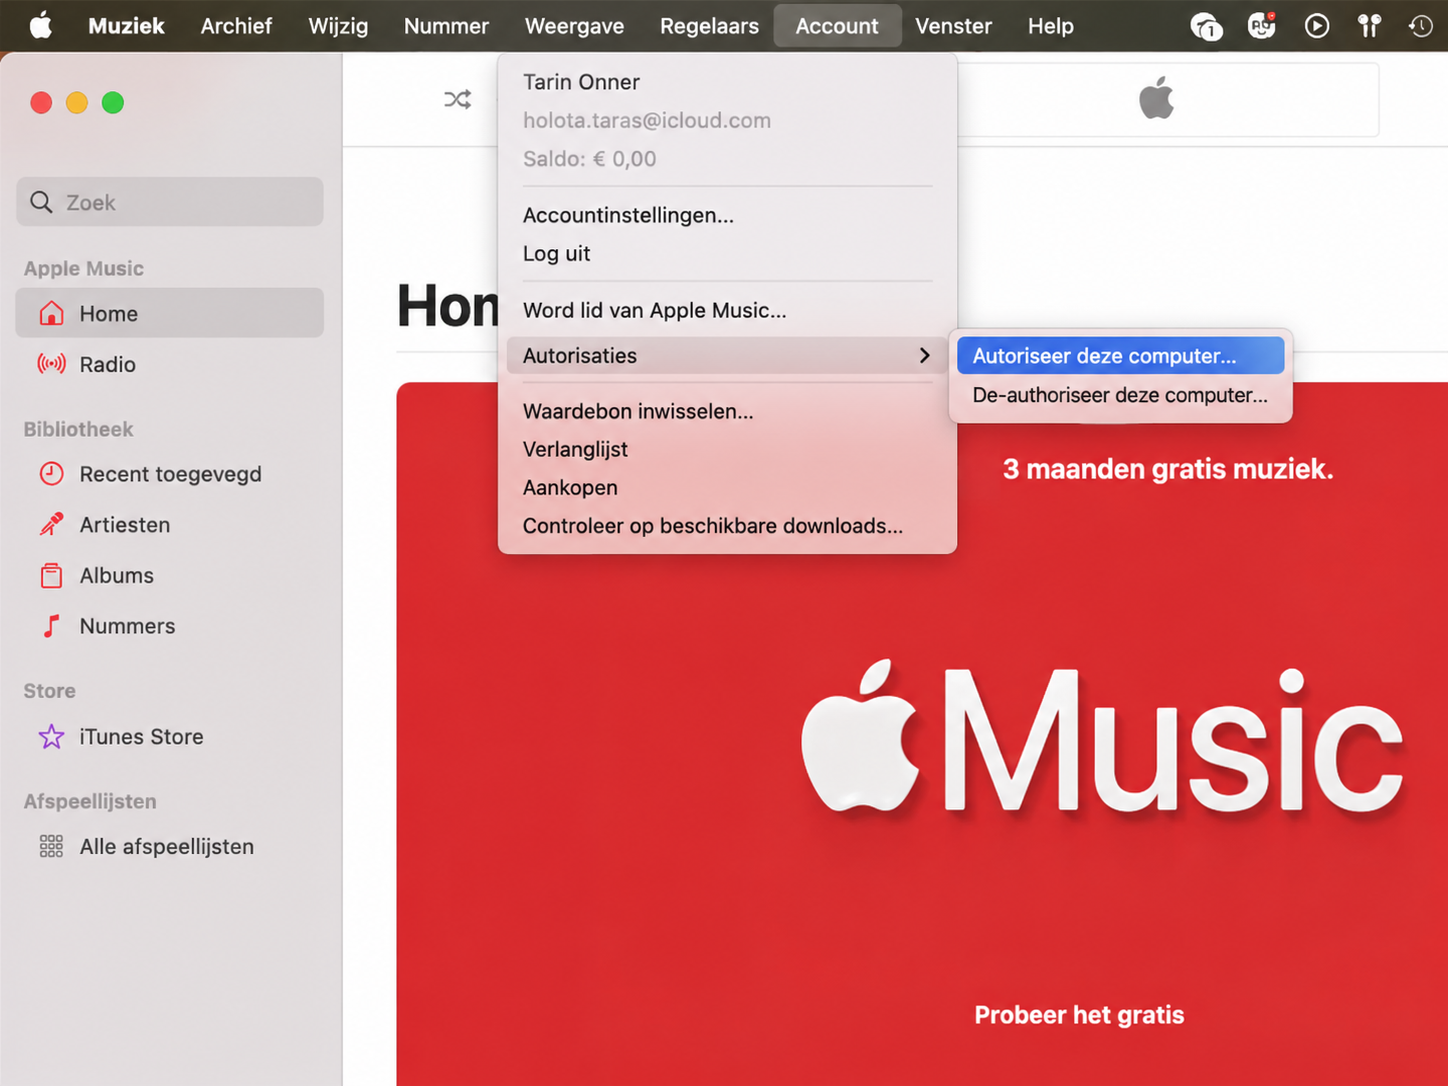Select the Autorisaties menu entry

point(727,355)
